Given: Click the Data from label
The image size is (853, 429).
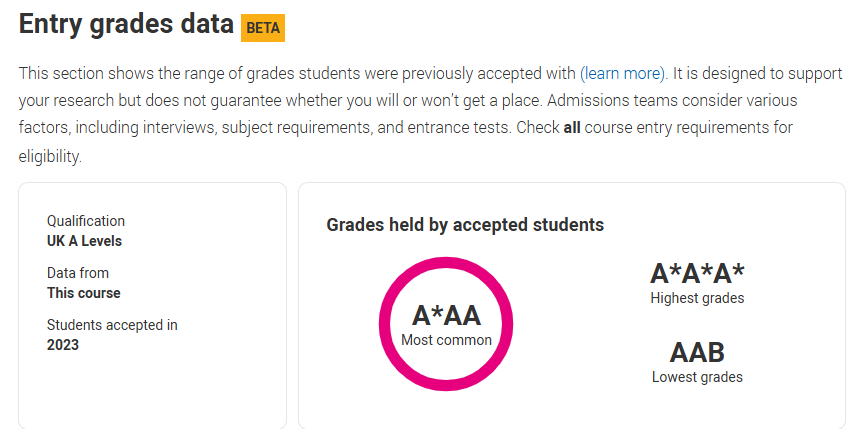Looking at the screenshot, I should coord(78,273).
